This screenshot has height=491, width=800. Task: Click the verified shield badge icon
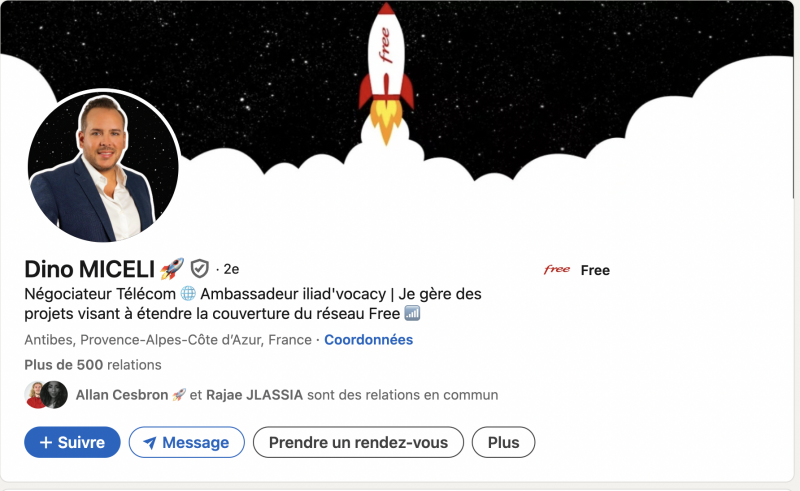199,268
